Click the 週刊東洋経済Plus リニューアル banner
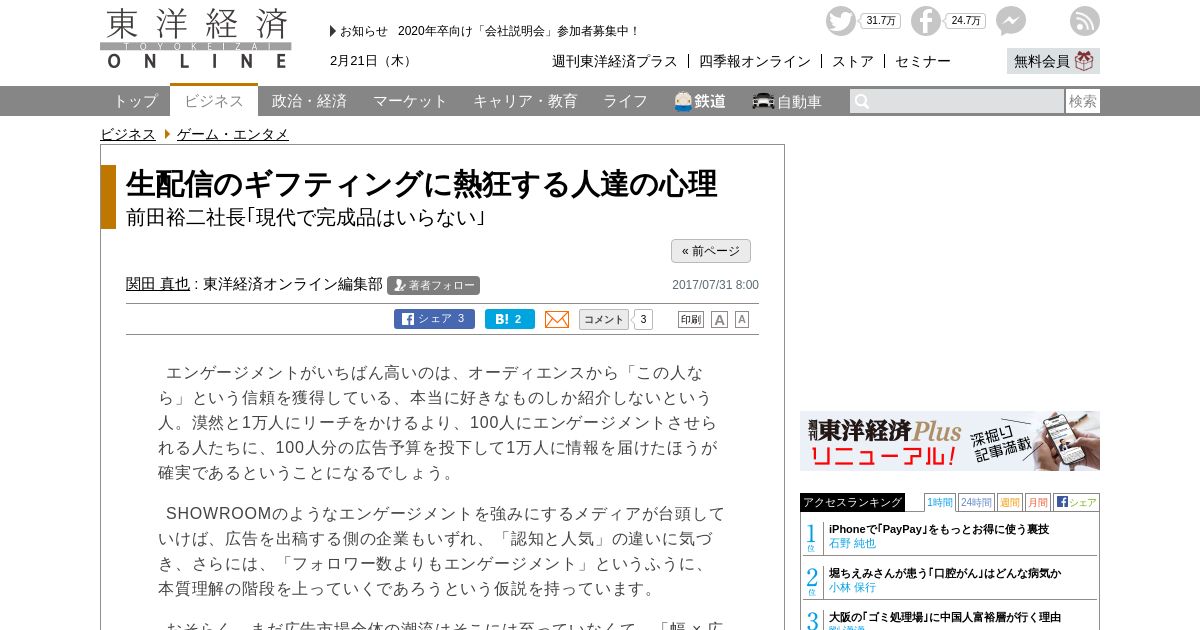 (950, 441)
